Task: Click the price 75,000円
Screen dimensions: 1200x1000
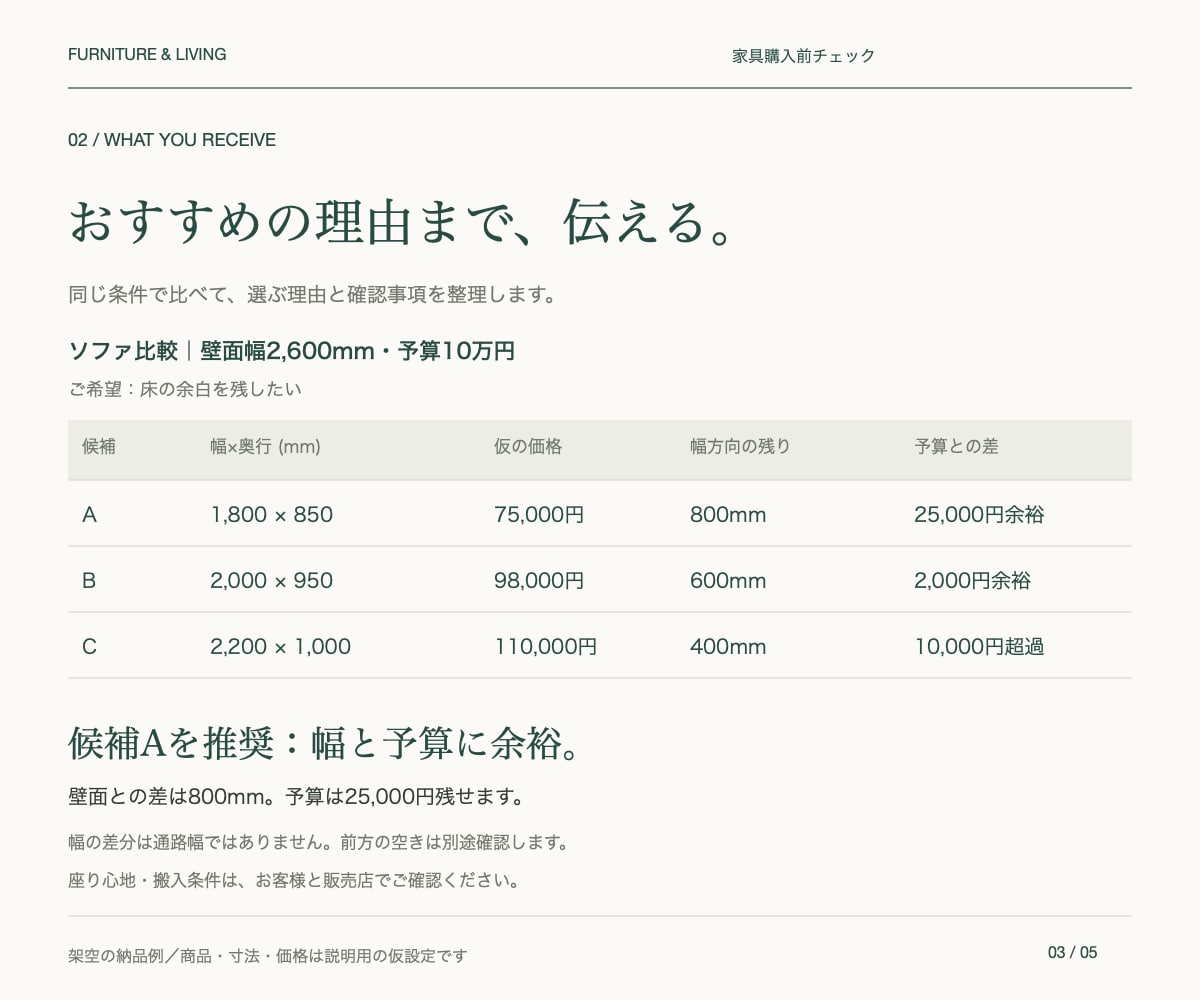Action: point(539,514)
